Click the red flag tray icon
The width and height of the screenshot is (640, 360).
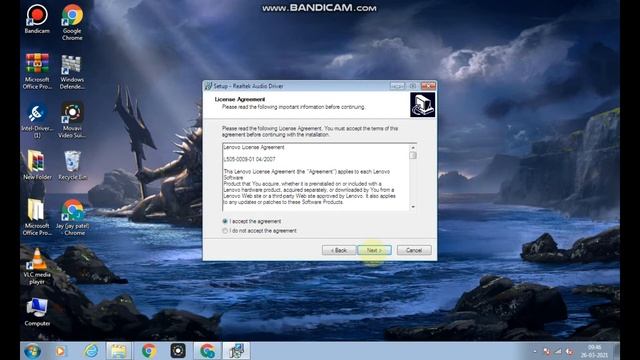tap(547, 351)
